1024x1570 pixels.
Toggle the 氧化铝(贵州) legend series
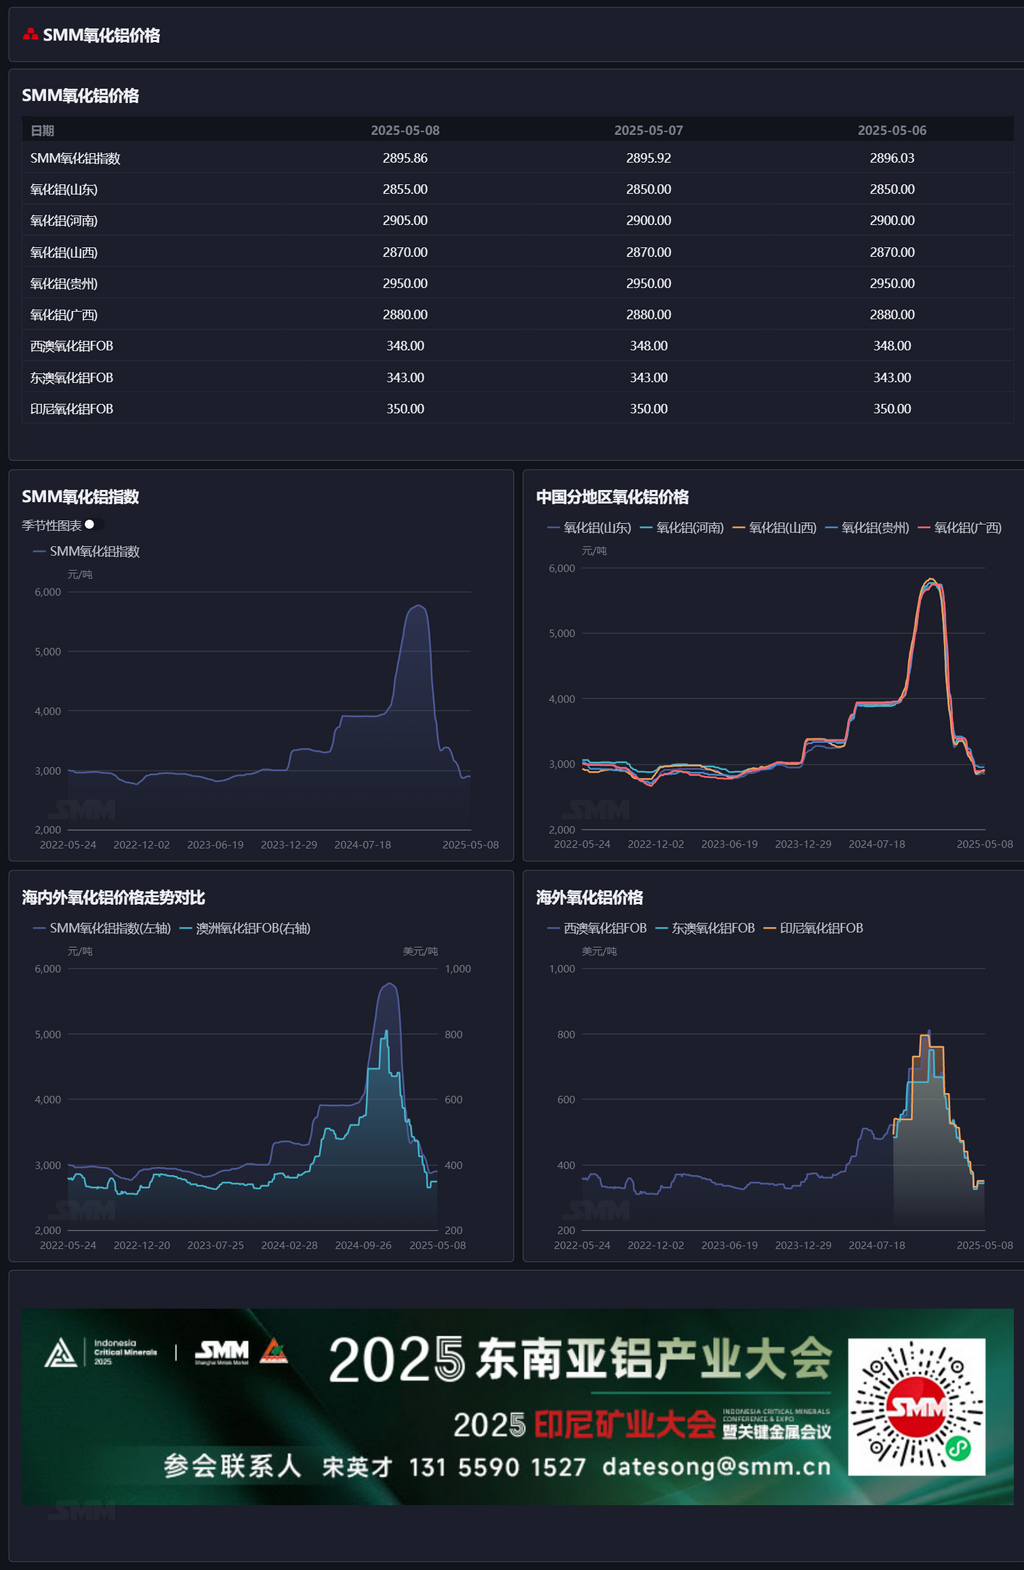(868, 528)
